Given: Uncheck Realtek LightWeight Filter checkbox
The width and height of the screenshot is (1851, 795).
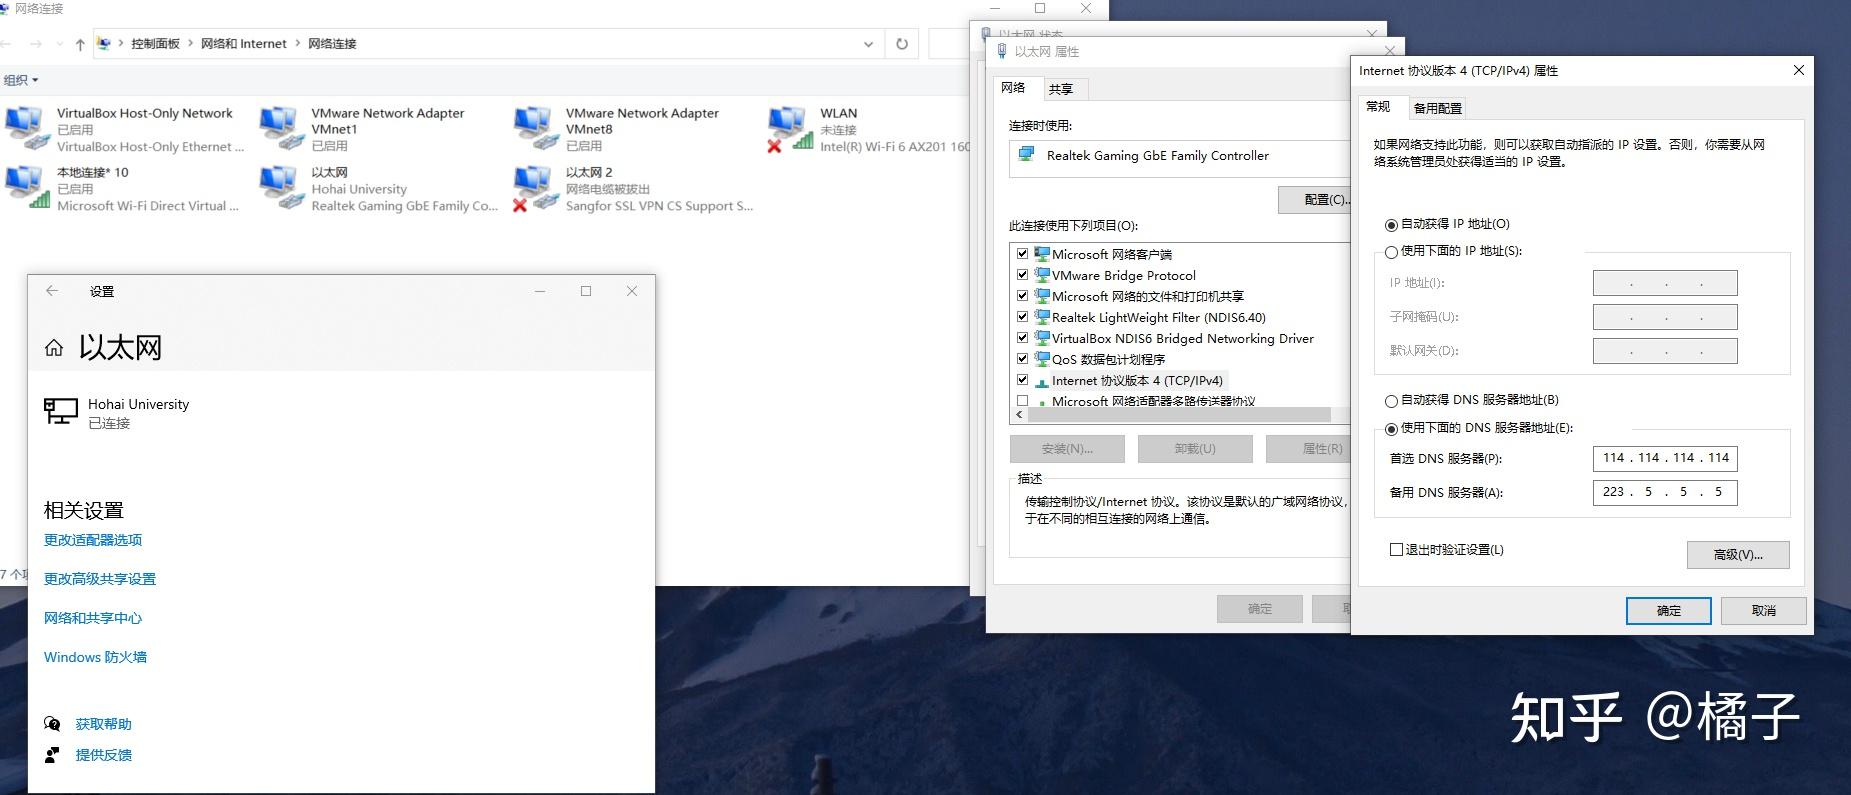Looking at the screenshot, I should [x=1022, y=317].
